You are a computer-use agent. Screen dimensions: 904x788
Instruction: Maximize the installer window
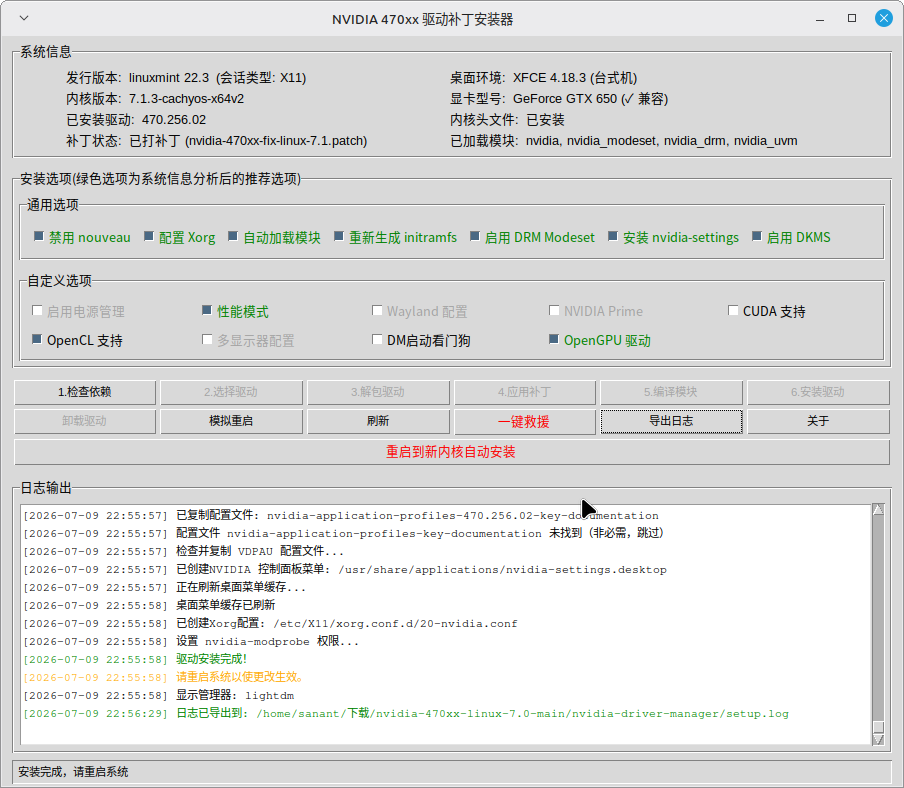pyautogui.click(x=852, y=18)
